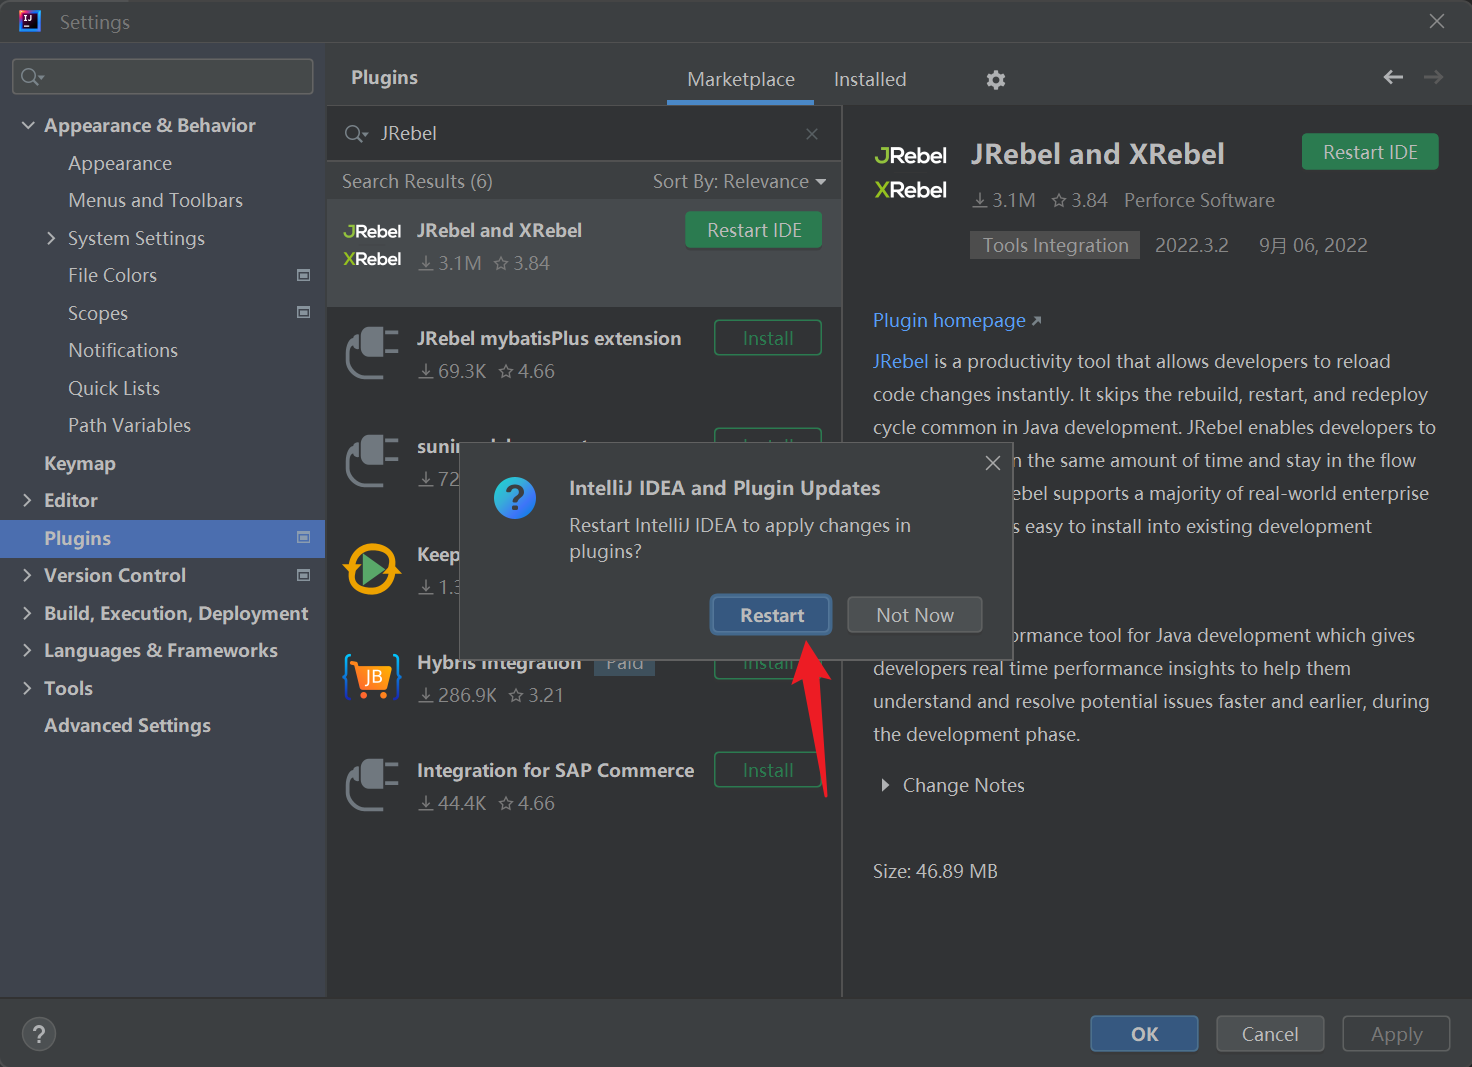Focus the plugin search field containing JRebel
The height and width of the screenshot is (1067, 1472).
583,134
